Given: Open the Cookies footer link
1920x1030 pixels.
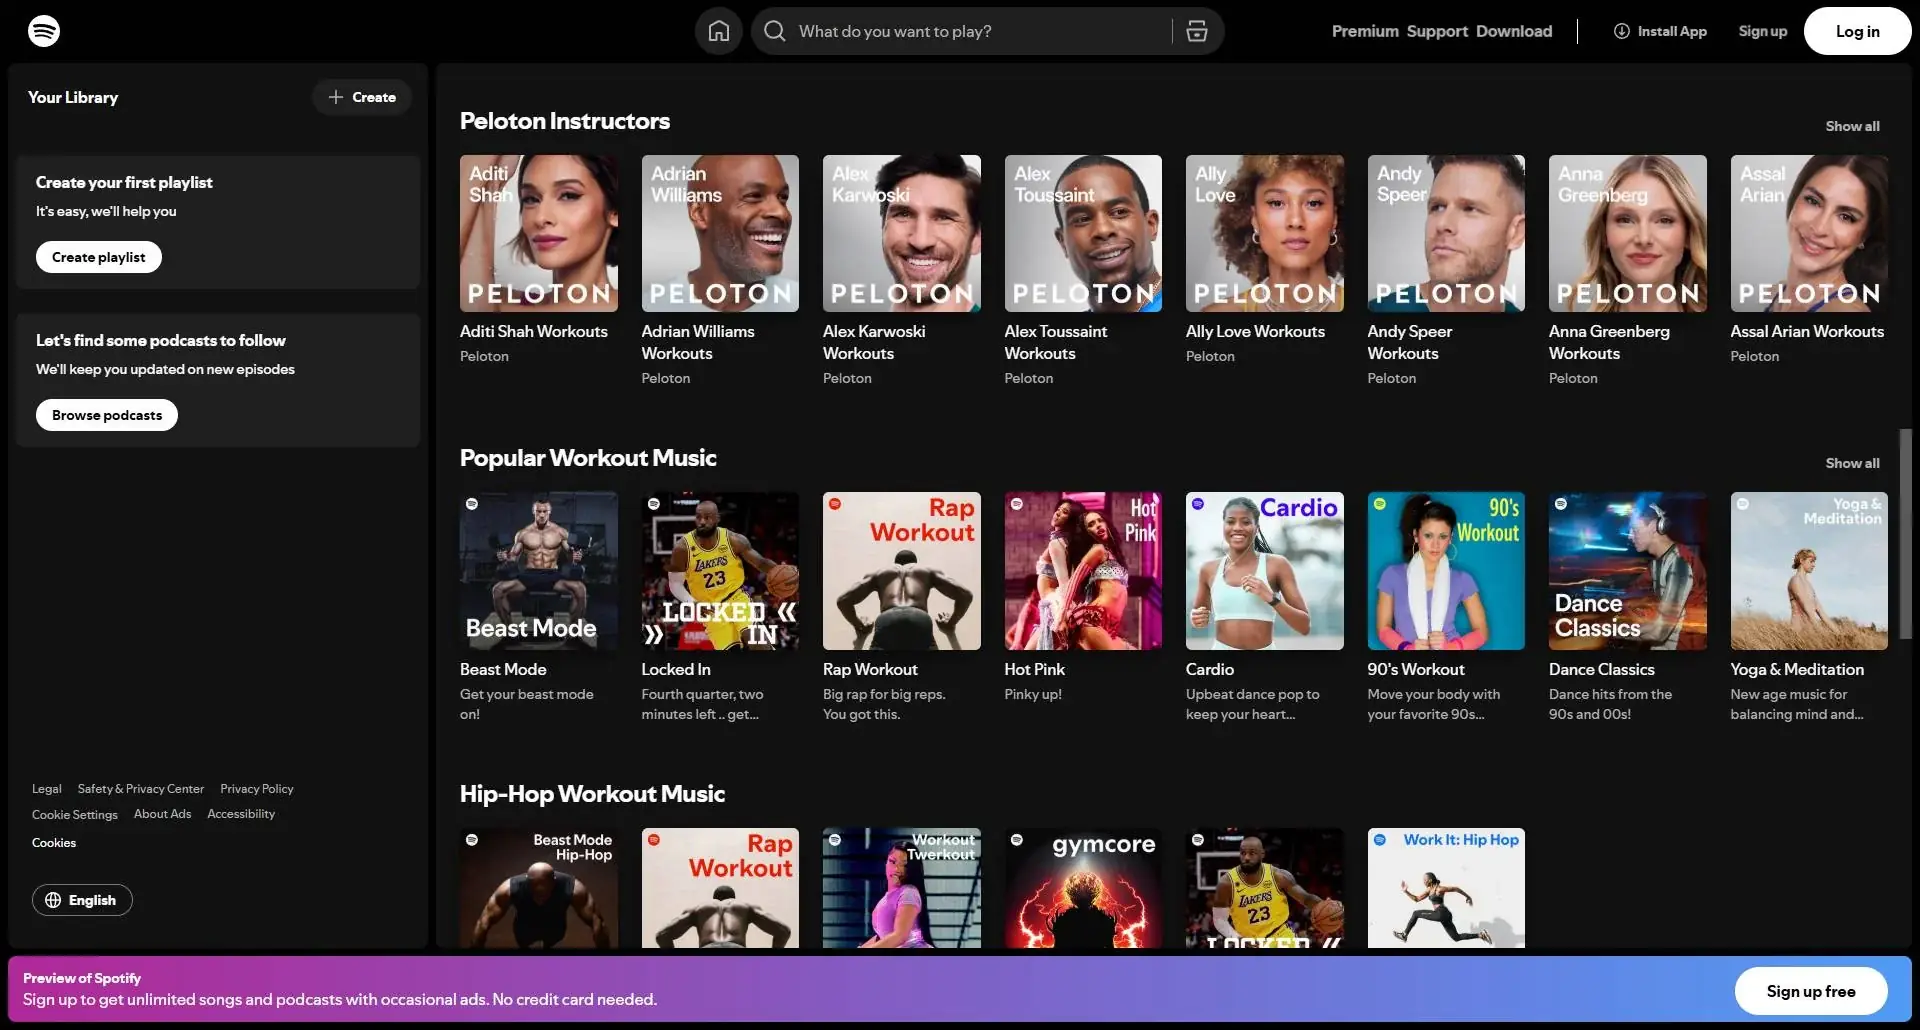Looking at the screenshot, I should pos(54,843).
